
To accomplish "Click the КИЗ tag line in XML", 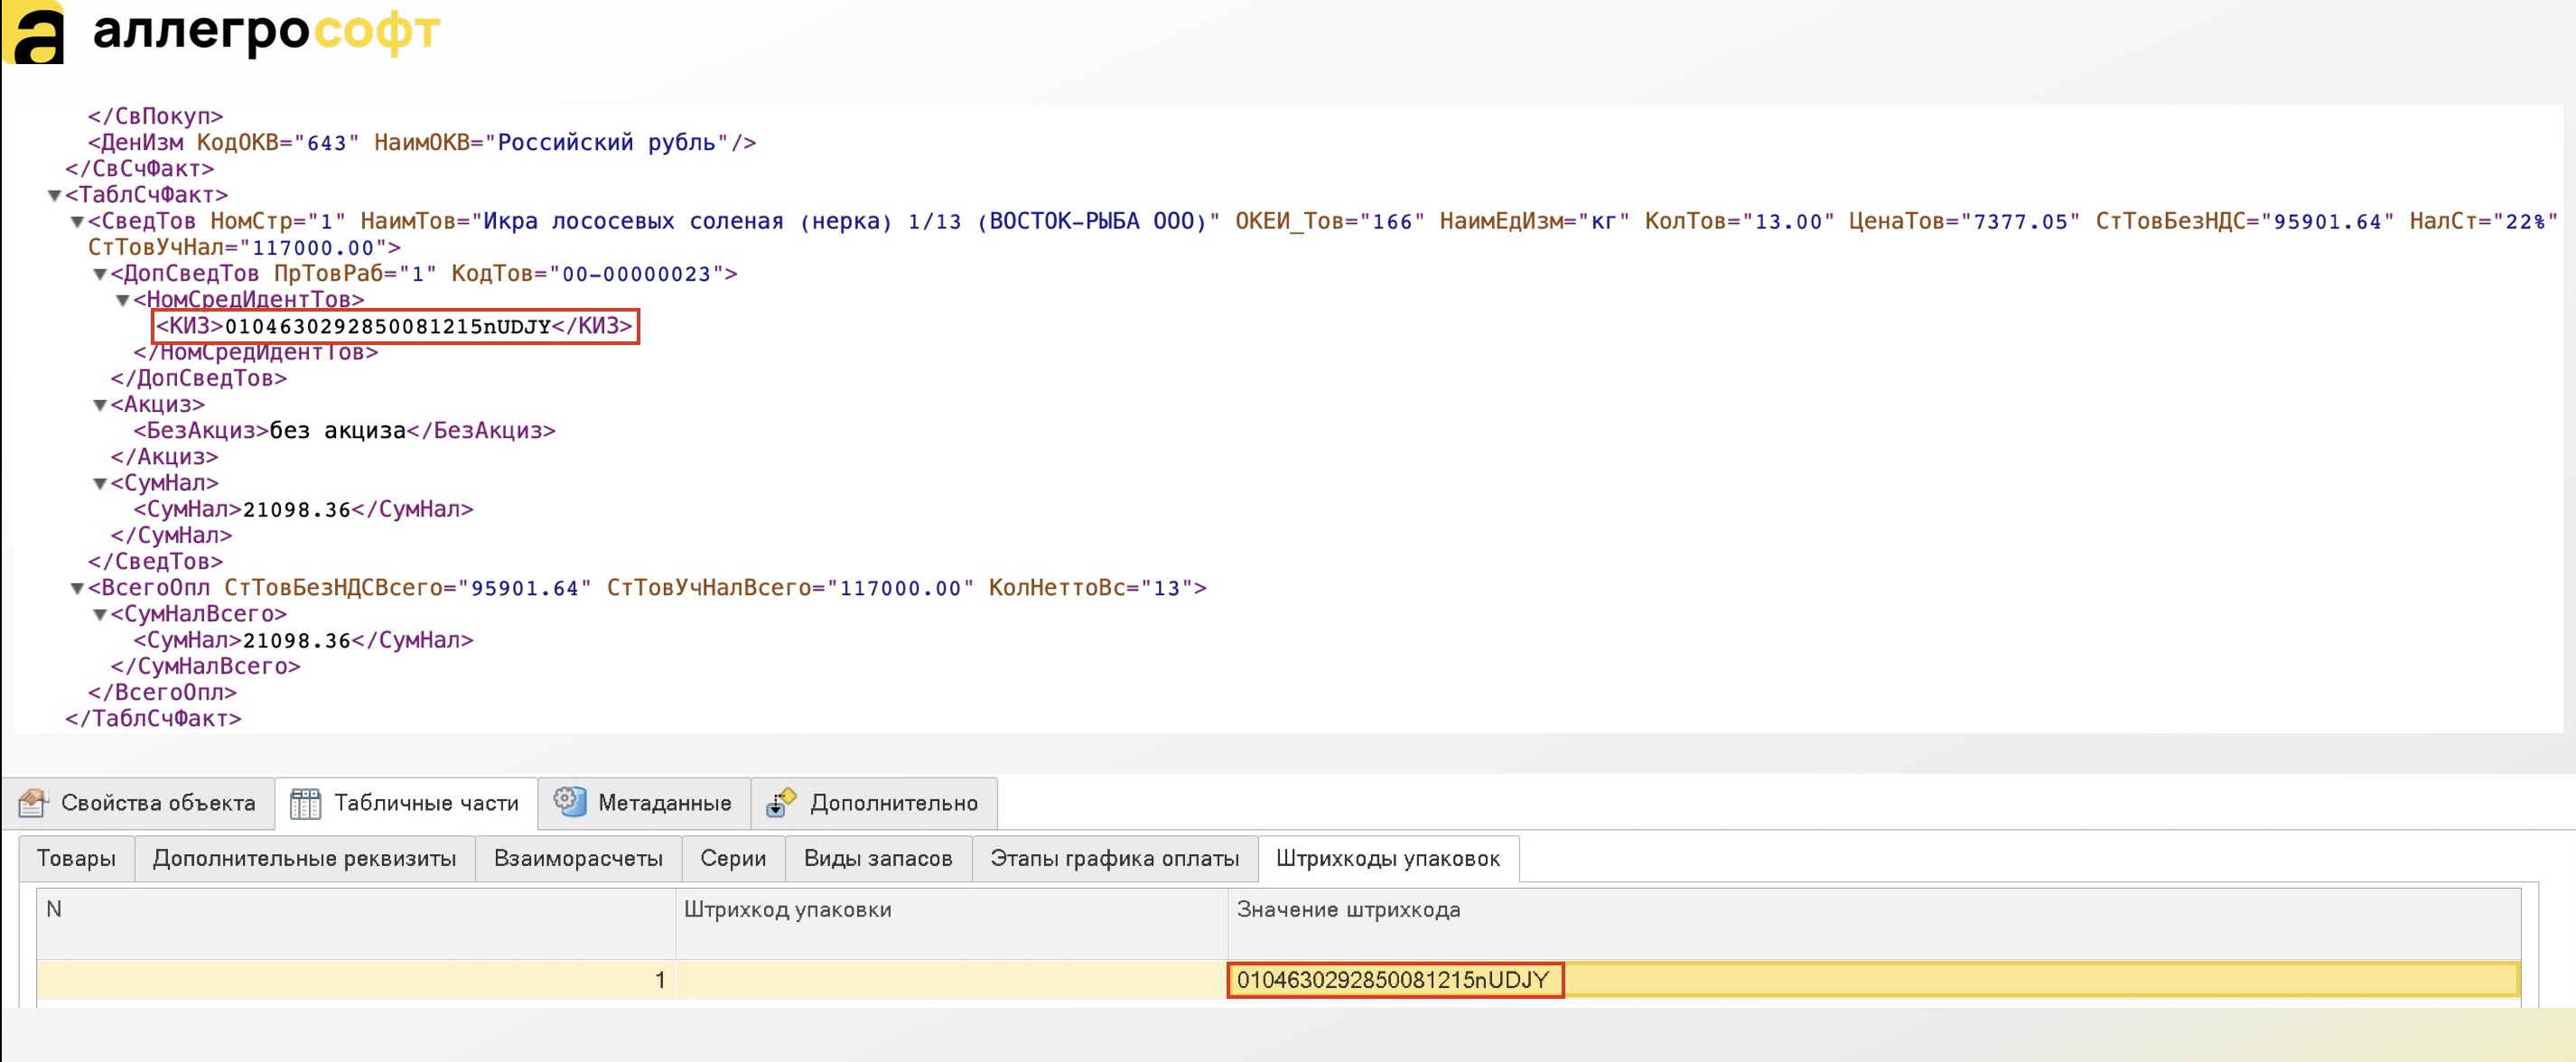I will pos(394,326).
